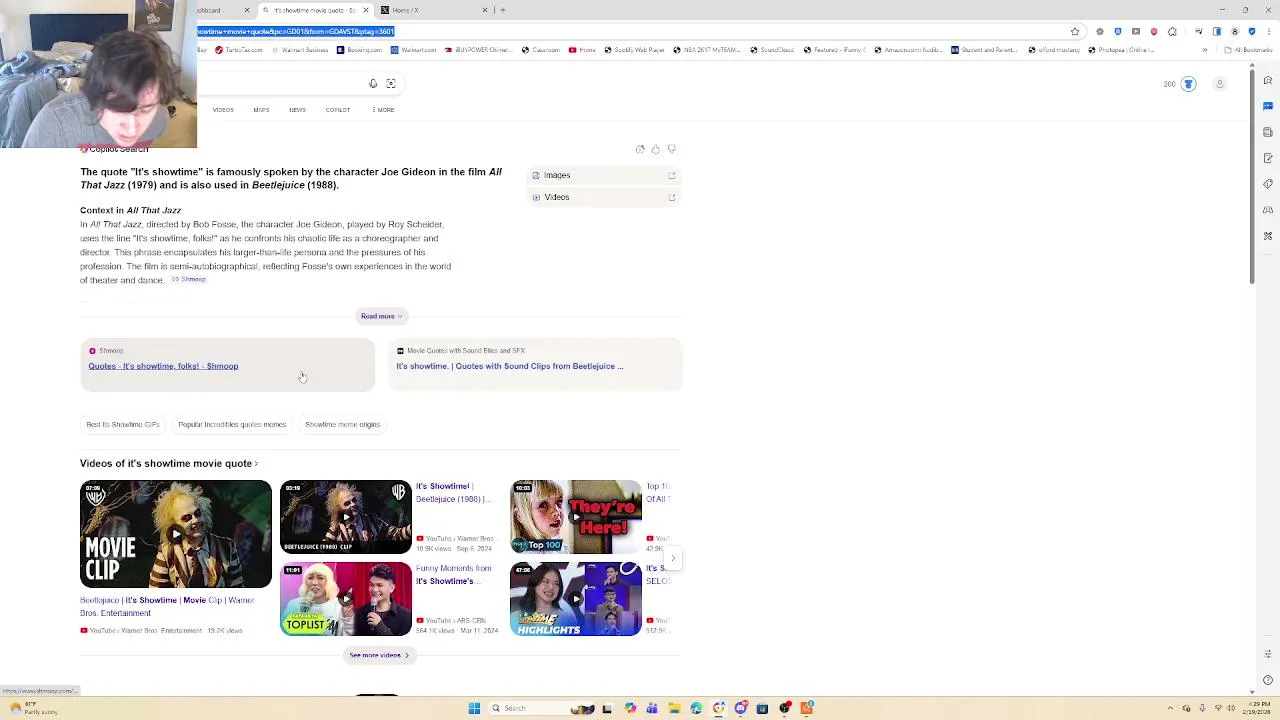Click the notes edit sidebar icon
This screenshot has height=720, width=1280.
pos(1268,158)
